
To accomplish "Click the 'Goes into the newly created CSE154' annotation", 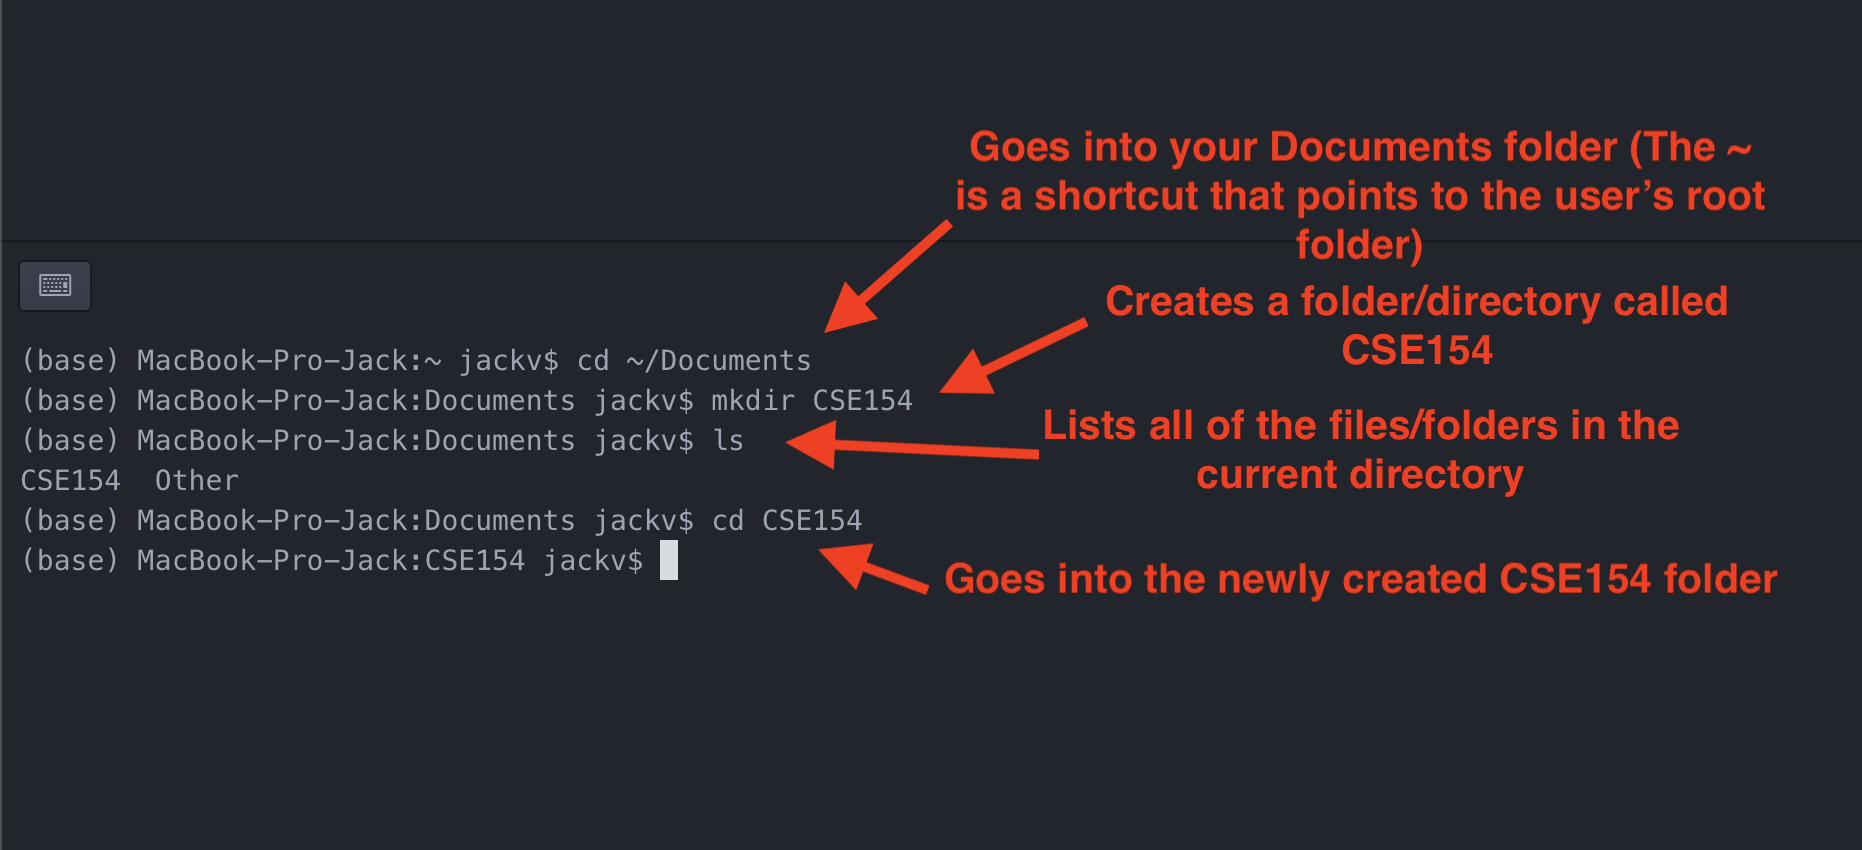I will [1361, 579].
